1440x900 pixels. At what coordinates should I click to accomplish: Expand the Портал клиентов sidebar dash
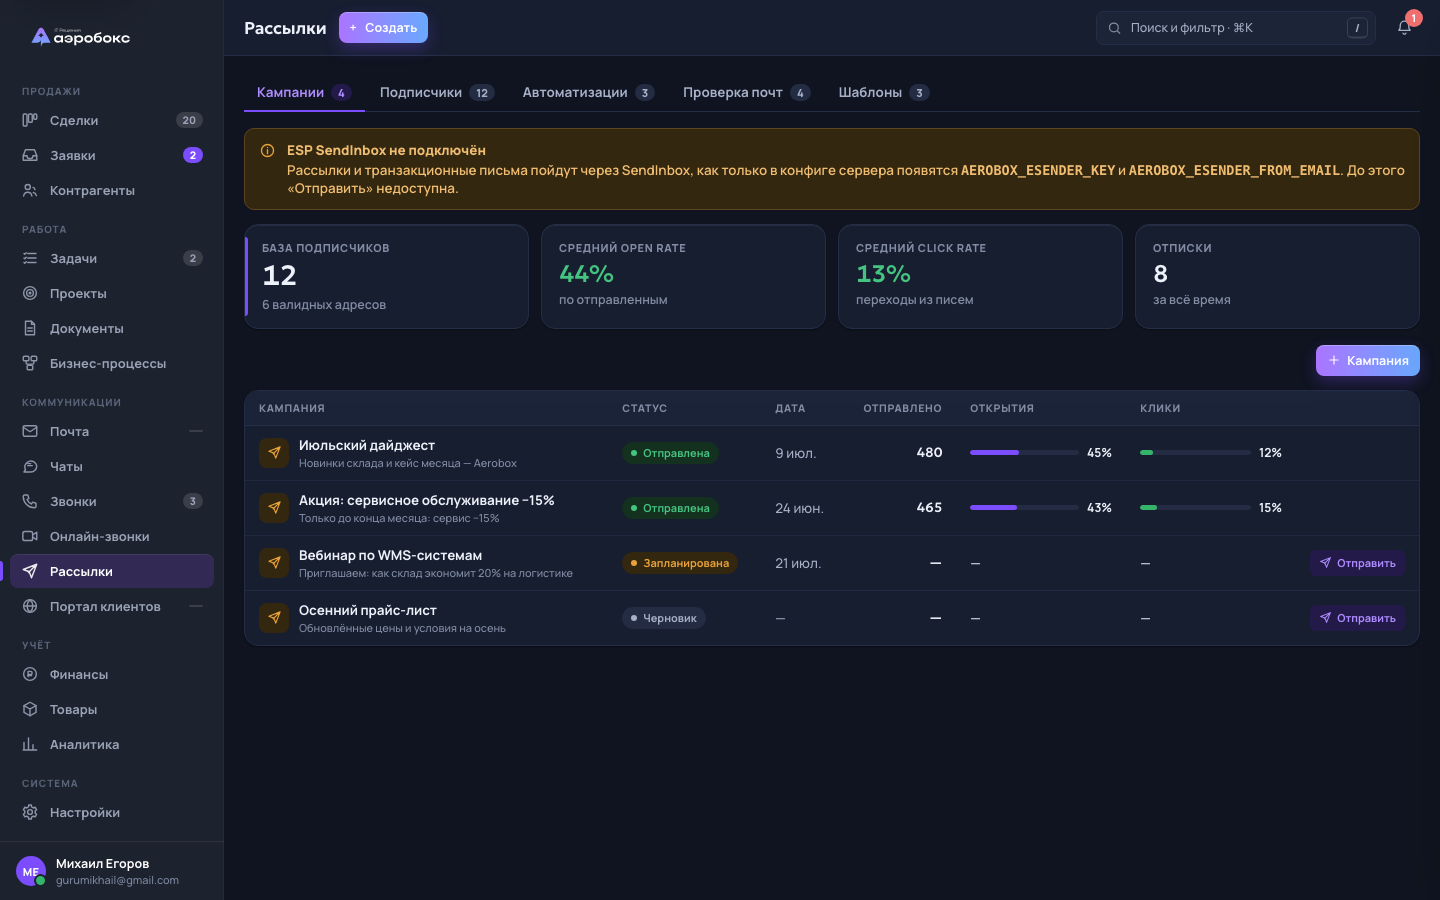[x=196, y=606]
